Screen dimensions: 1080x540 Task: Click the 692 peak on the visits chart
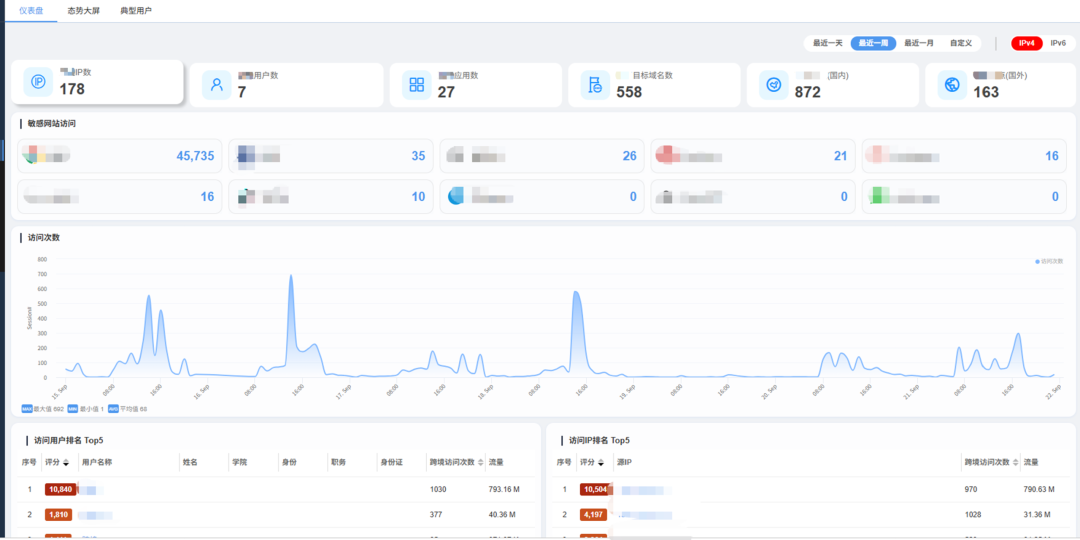pyautogui.click(x=291, y=277)
